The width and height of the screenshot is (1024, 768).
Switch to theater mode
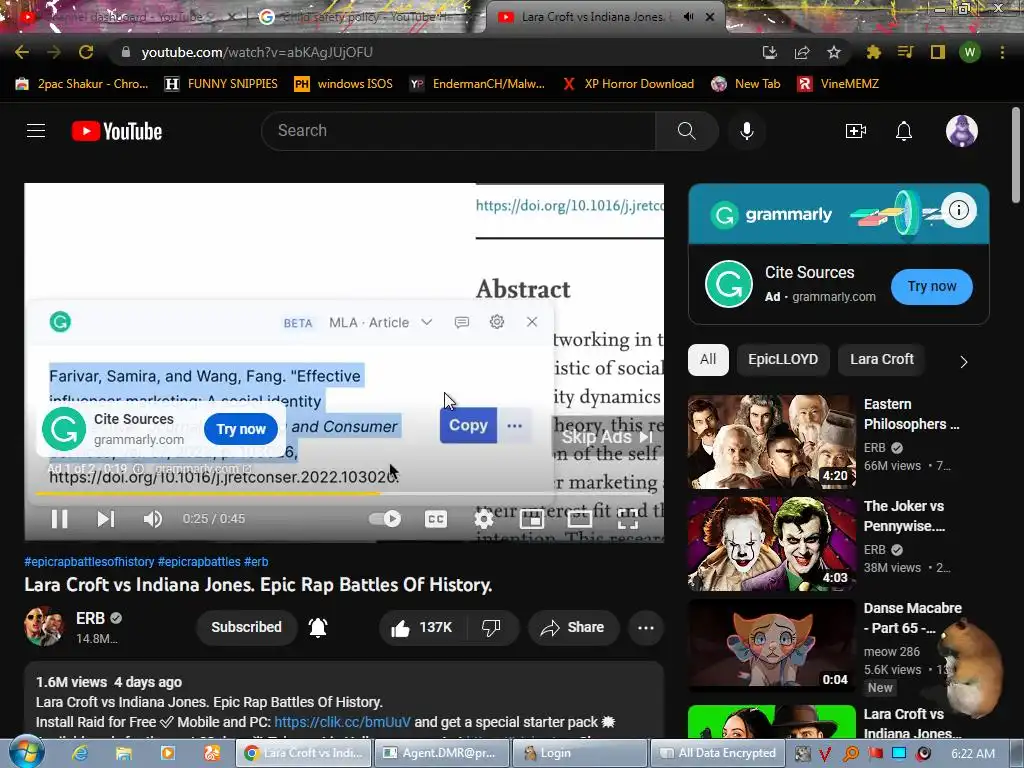[x=580, y=519]
